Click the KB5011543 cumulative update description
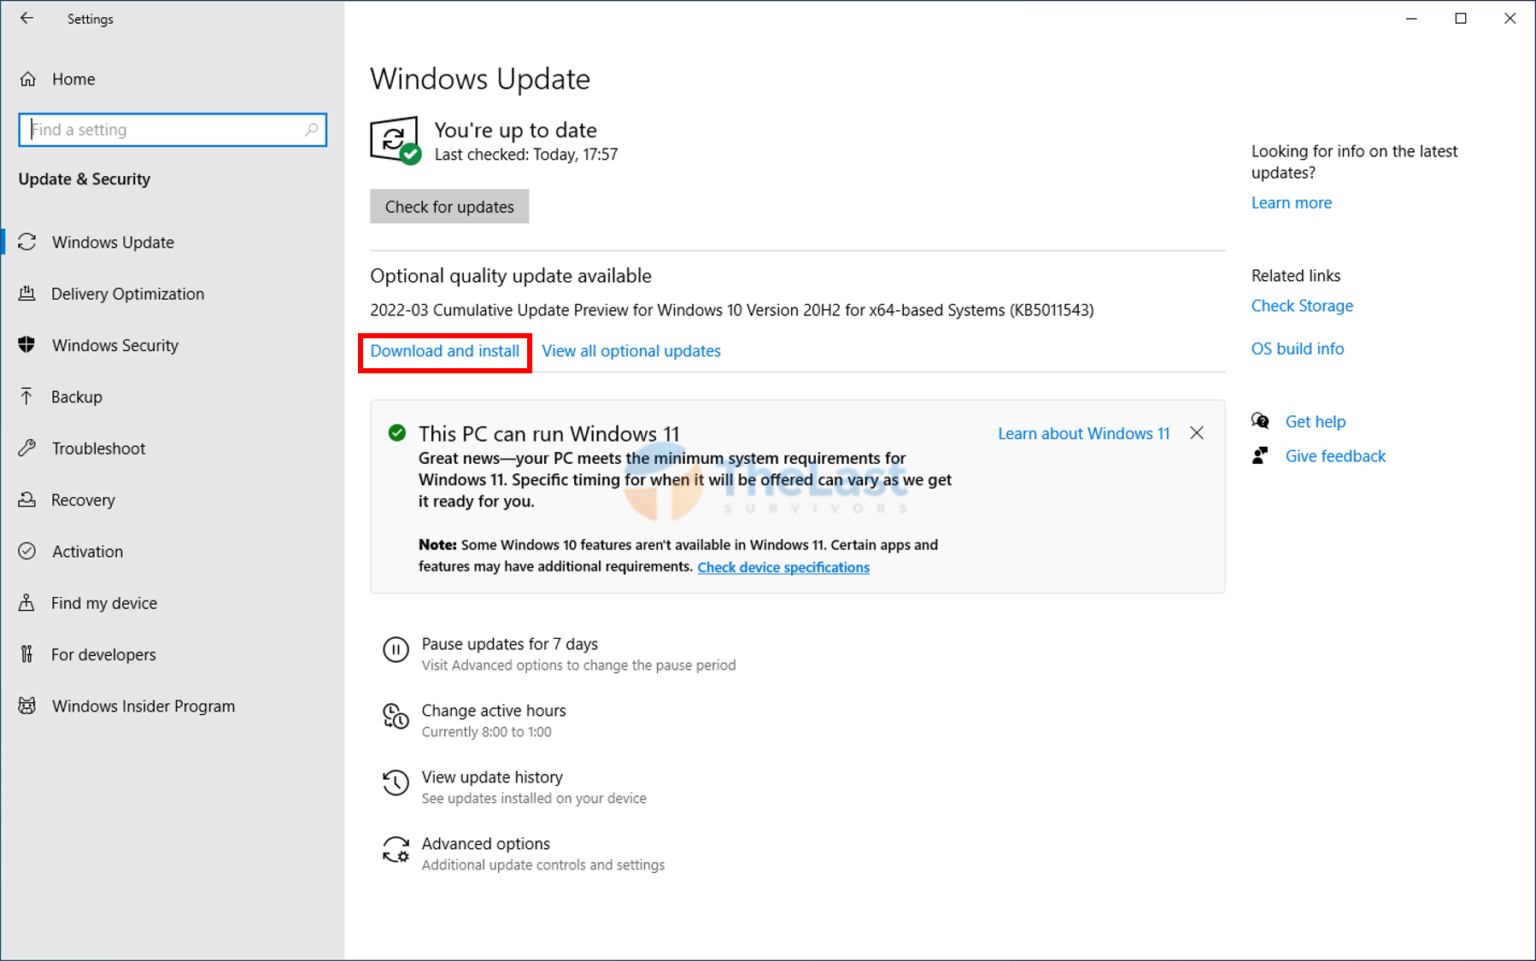Screen dimensions: 1536x961 [x=732, y=310]
